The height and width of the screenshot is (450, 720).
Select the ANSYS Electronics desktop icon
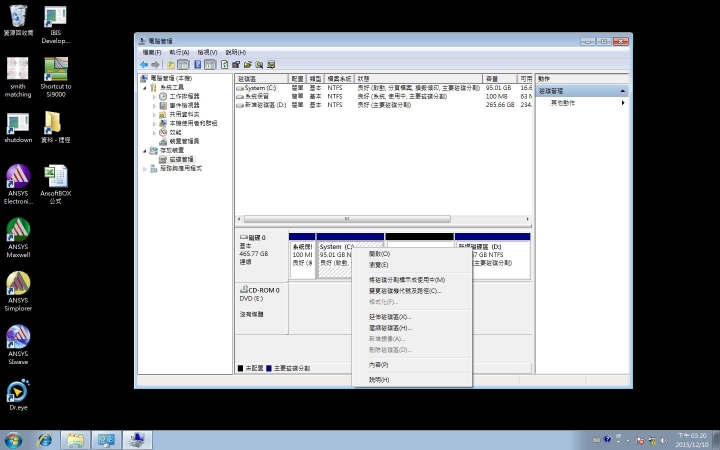point(18,185)
